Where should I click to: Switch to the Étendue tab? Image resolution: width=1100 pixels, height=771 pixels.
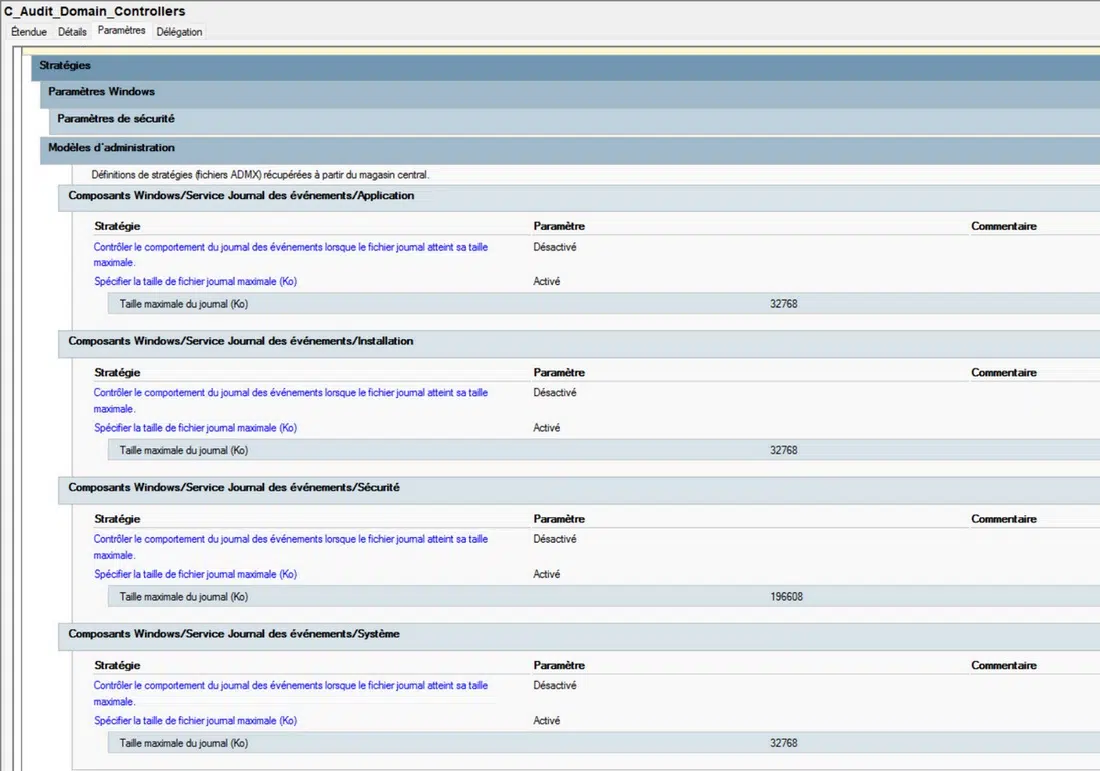29,32
